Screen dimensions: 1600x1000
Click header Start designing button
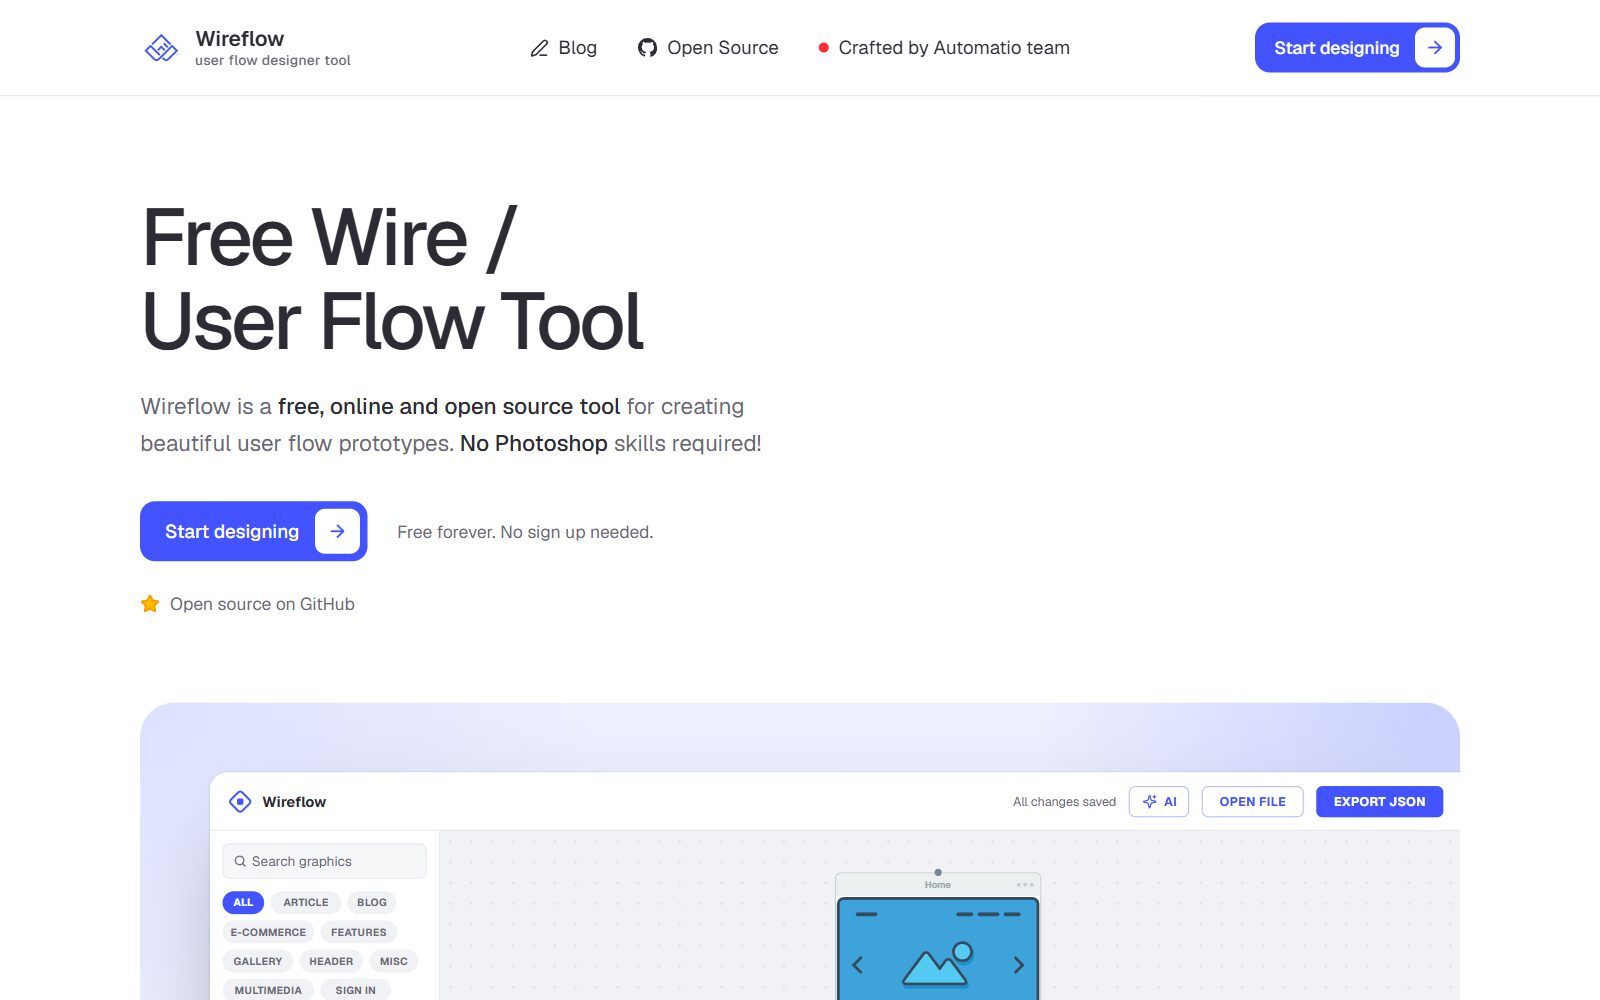(x=1357, y=48)
